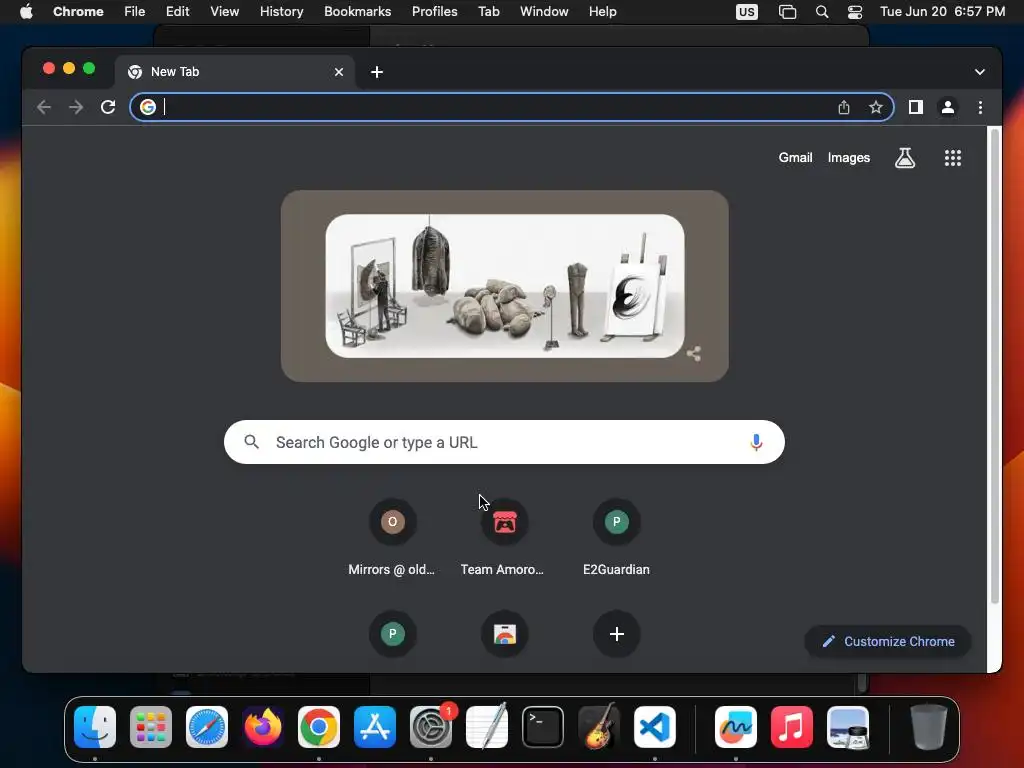Viewport: 1024px width, 768px height.
Task: Open the Images link
Action: click(x=848, y=157)
